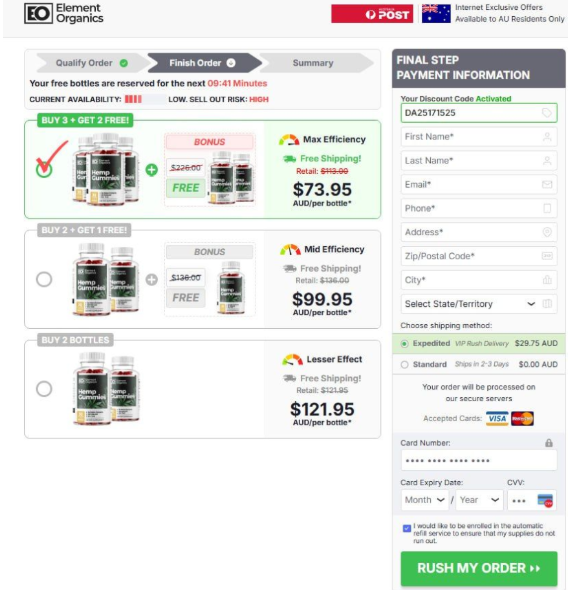Go to the Summary step
The width and height of the screenshot is (568, 590).
(x=315, y=63)
